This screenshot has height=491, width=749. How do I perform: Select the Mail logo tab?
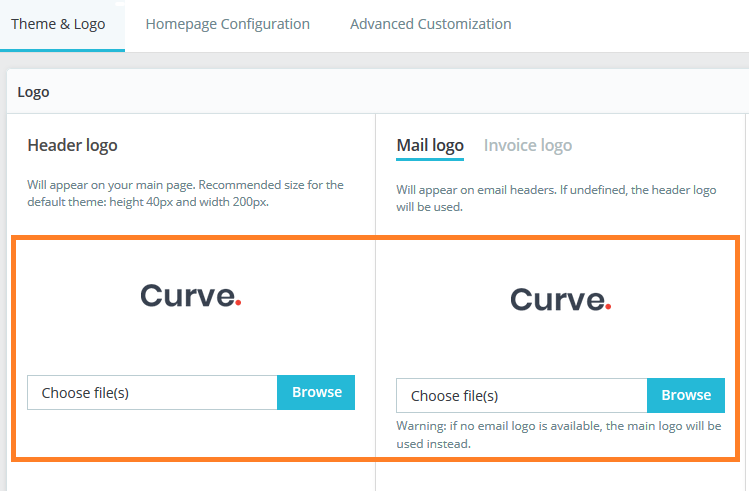[x=430, y=146]
